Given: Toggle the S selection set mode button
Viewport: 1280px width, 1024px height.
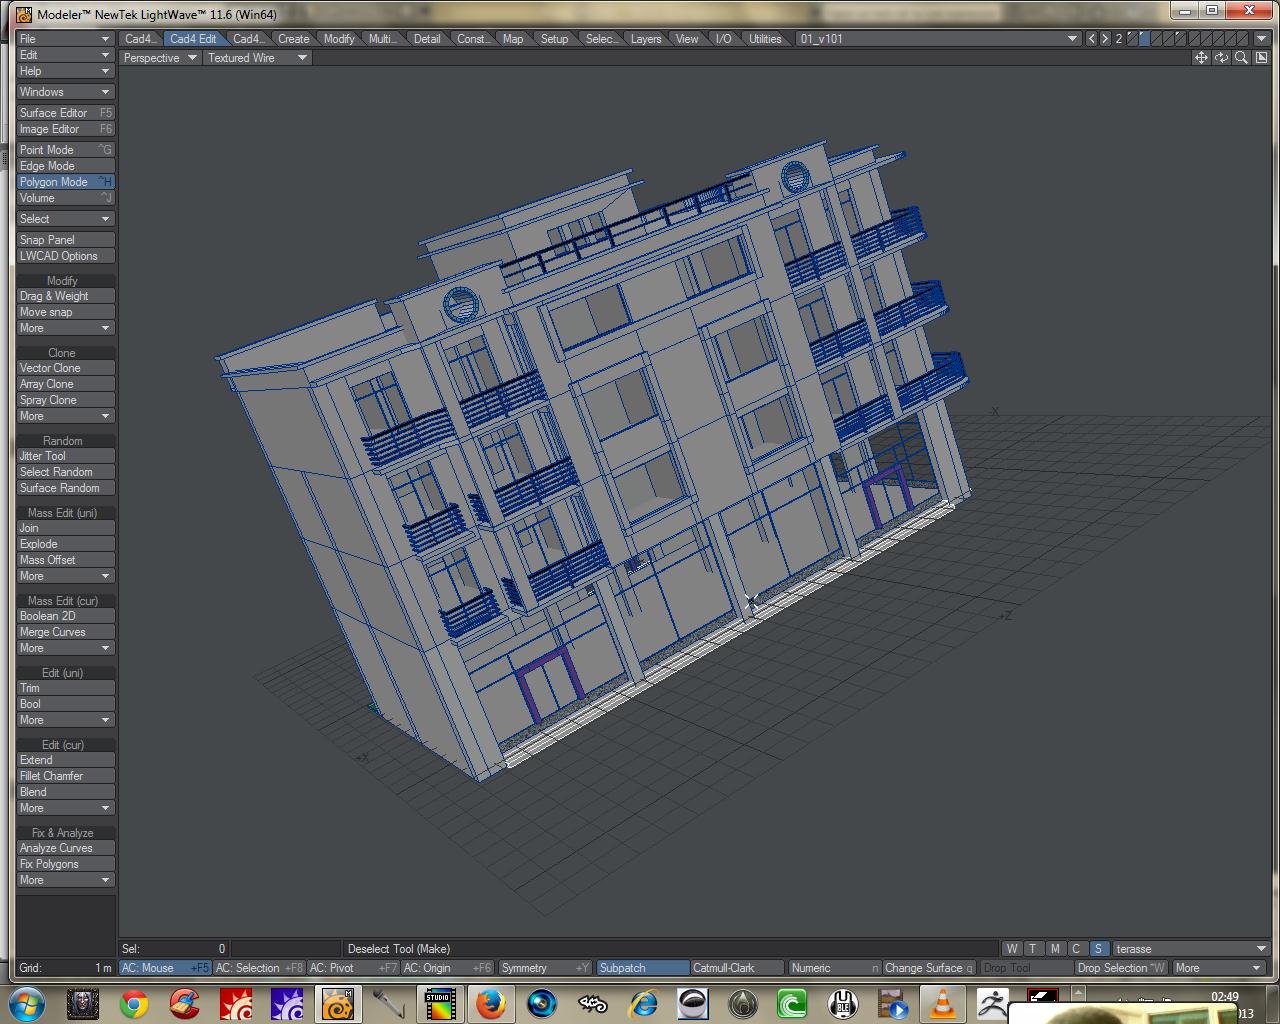Looking at the screenshot, I should point(1098,949).
